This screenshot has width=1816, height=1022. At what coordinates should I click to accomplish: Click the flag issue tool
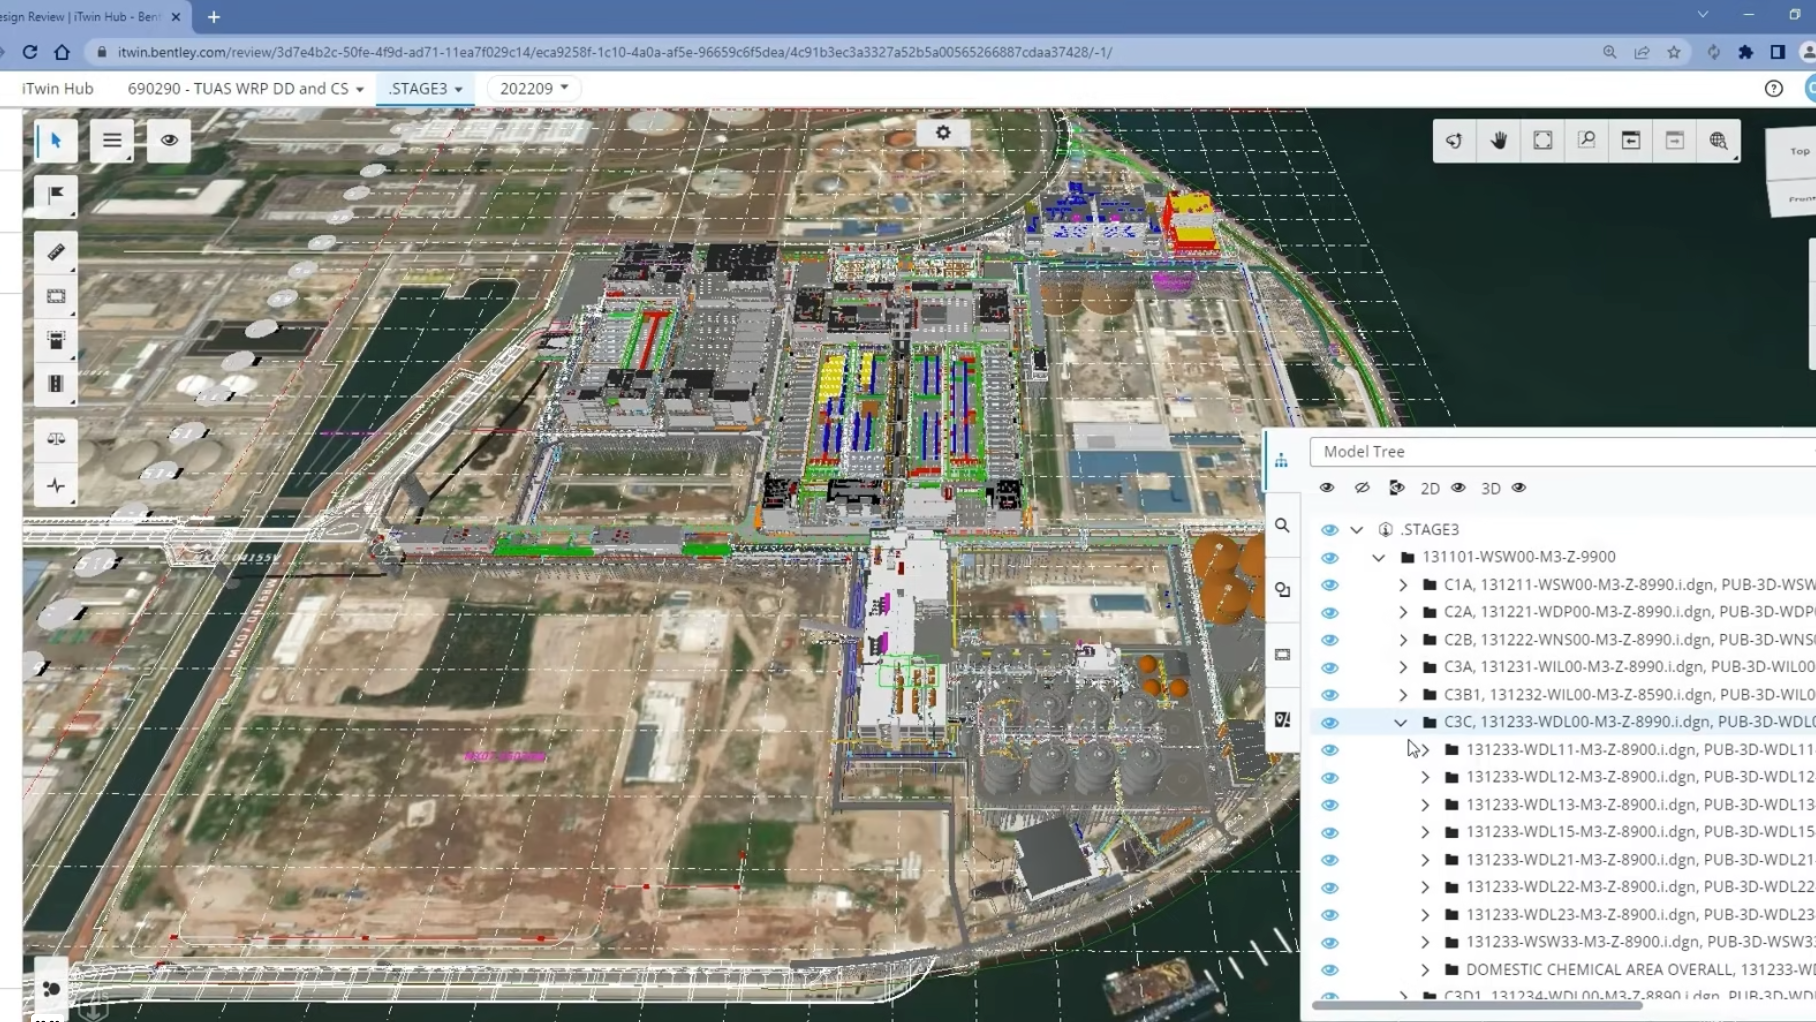coord(56,195)
